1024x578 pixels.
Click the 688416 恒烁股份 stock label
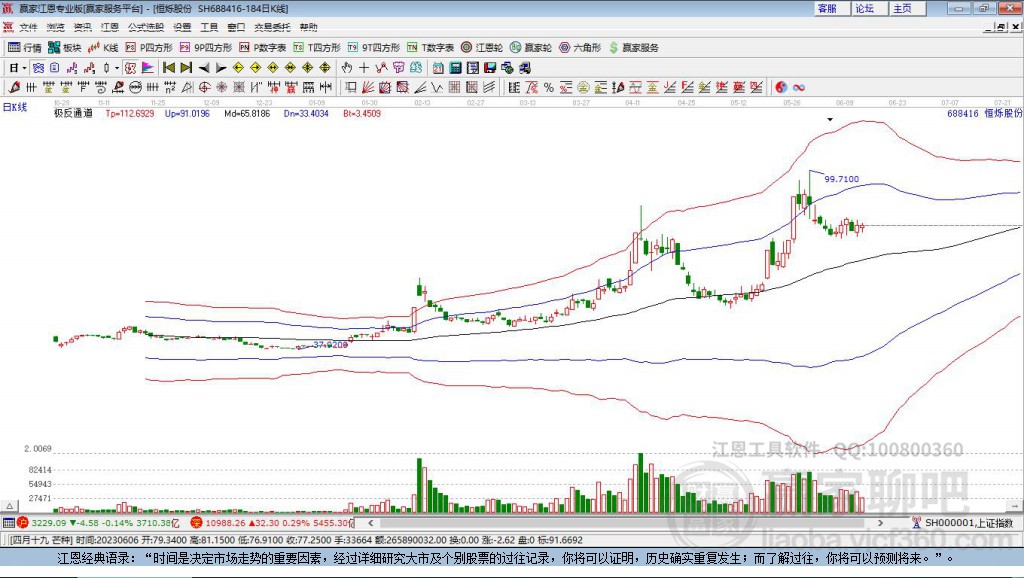click(984, 113)
